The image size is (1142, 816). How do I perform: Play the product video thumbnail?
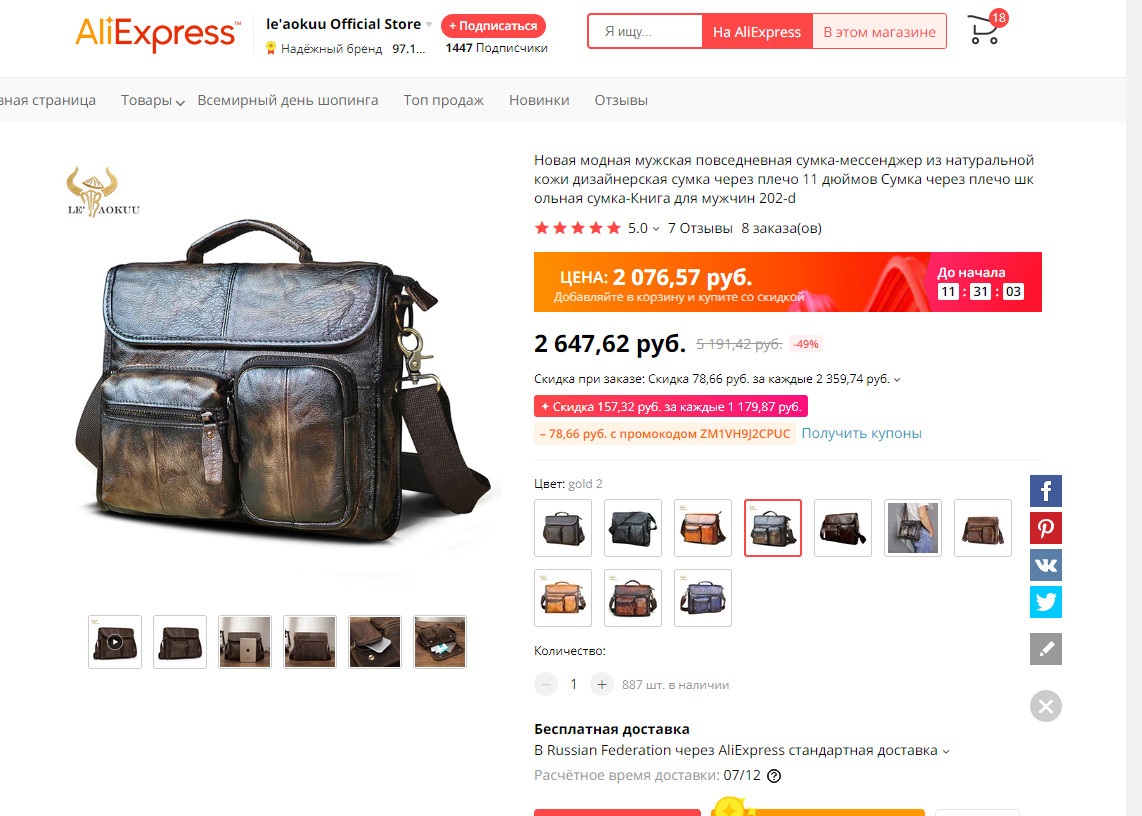(115, 642)
